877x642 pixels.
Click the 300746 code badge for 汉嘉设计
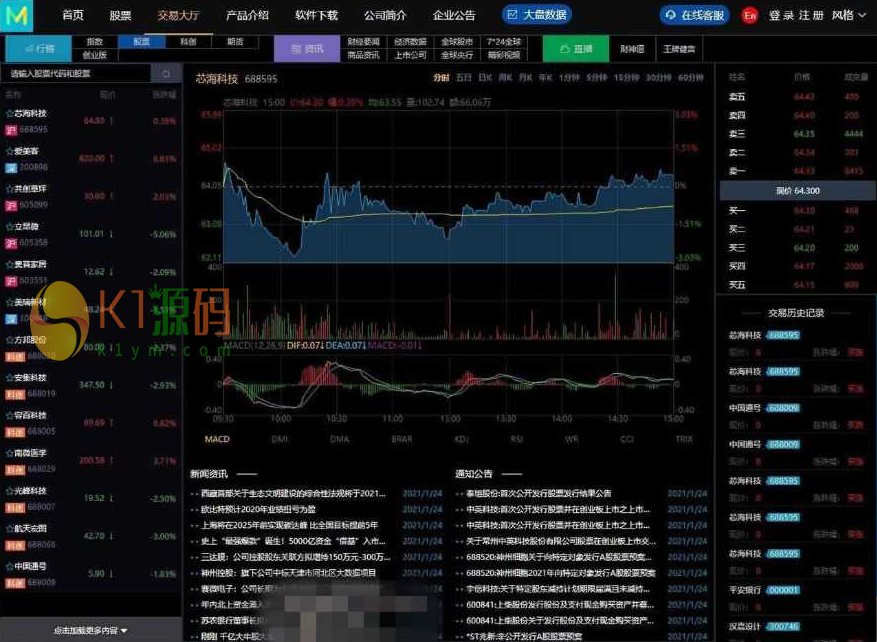[x=783, y=626]
